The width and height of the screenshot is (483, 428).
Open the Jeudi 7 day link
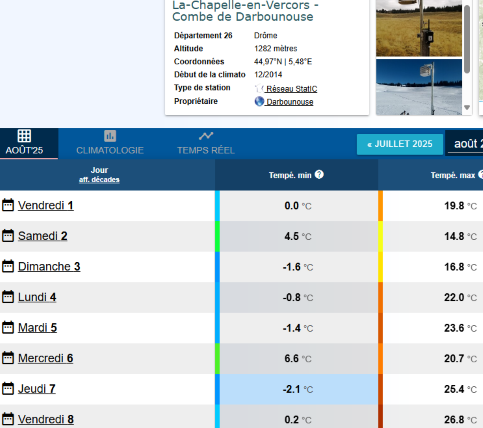point(37,389)
